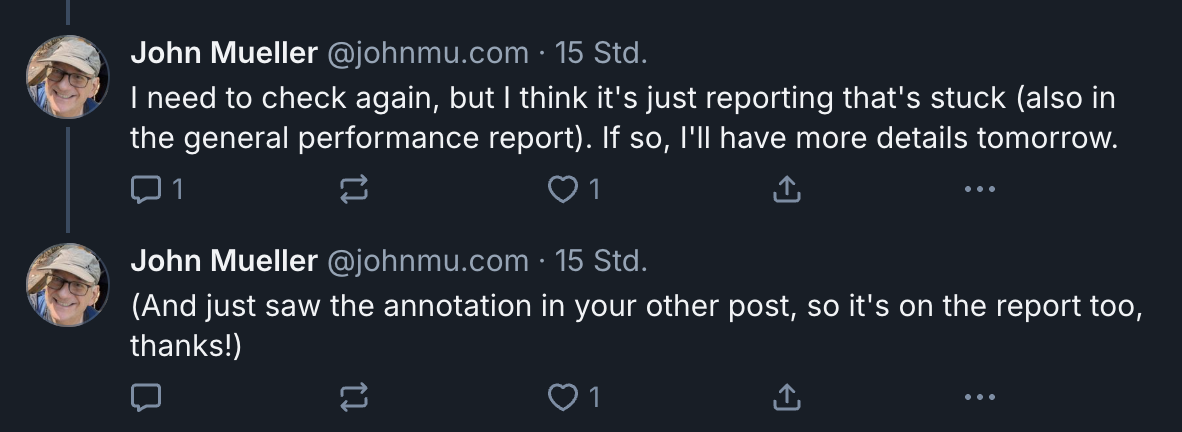The width and height of the screenshot is (1182, 432).
Task: Click the "15 Std." timestamp on the second post
Action: point(601,262)
